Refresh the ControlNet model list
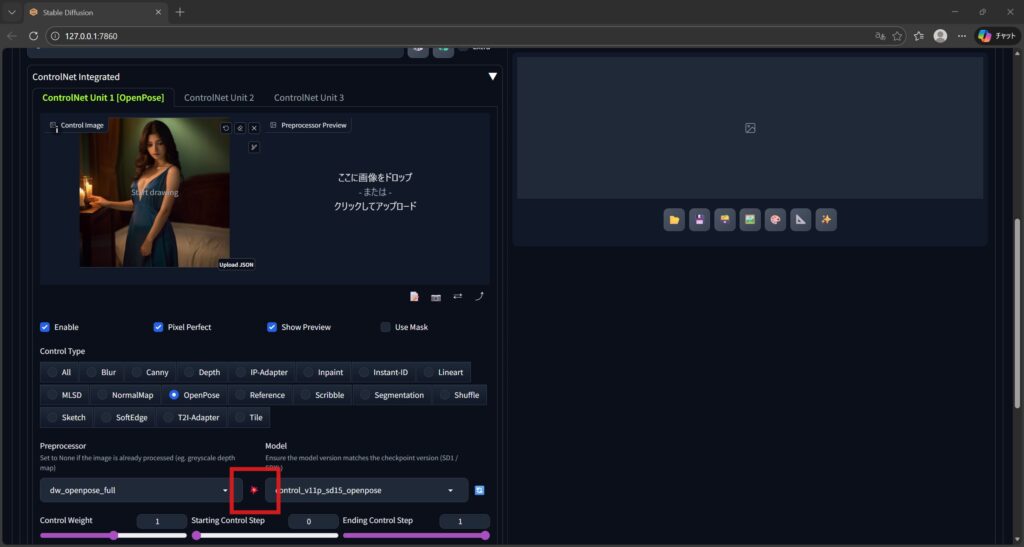The height and width of the screenshot is (547, 1024). pyautogui.click(x=480, y=490)
